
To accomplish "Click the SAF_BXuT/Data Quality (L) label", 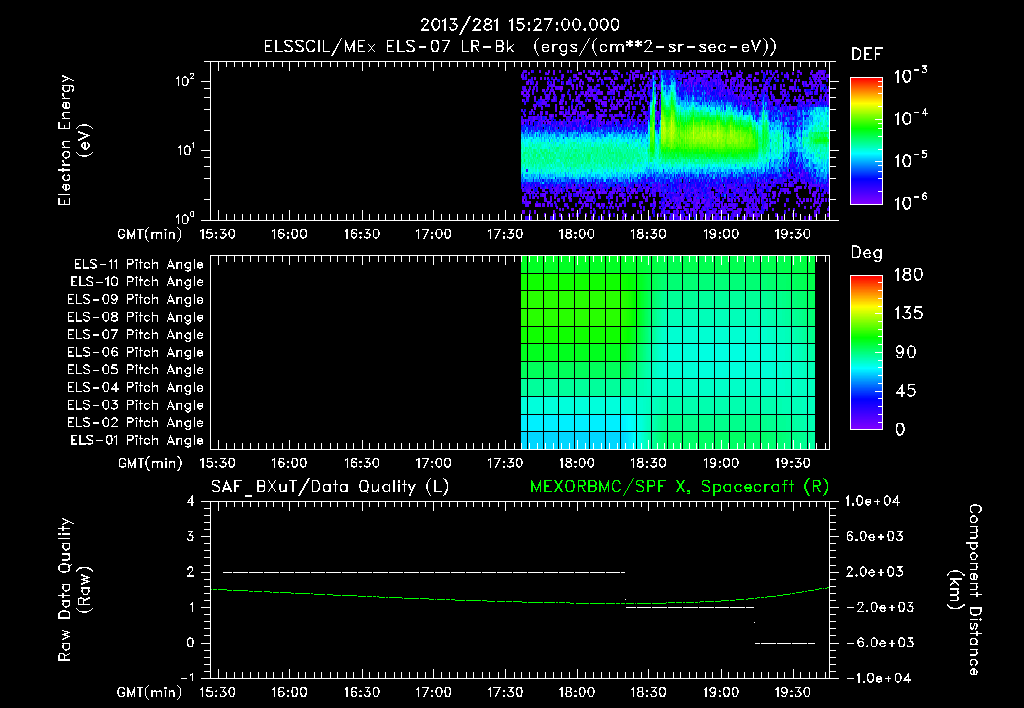I will 330,487.
